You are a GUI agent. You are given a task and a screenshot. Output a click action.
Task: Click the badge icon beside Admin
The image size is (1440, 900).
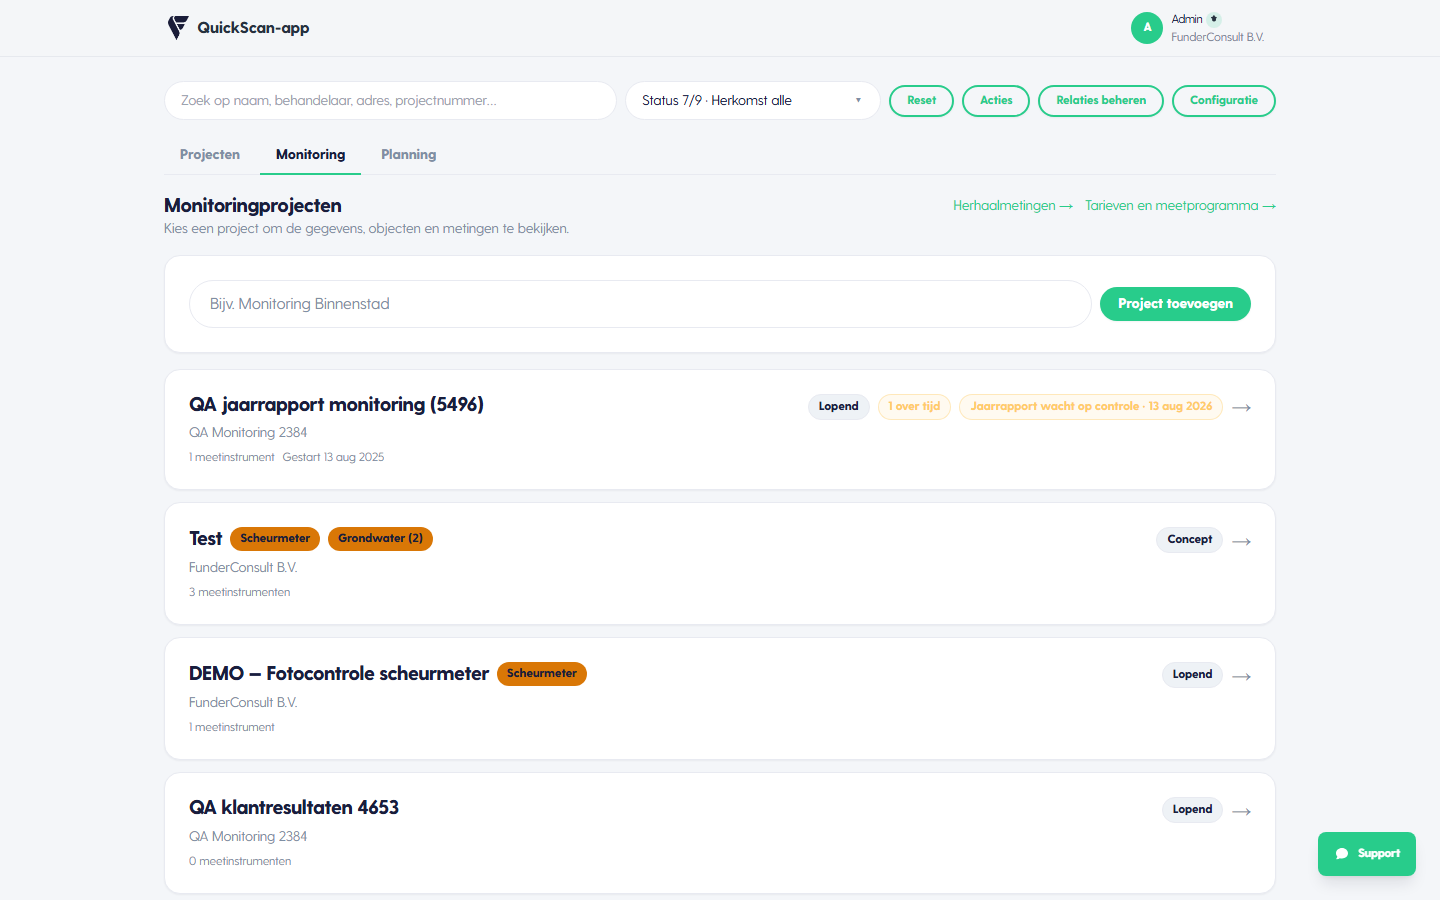coord(1214,19)
